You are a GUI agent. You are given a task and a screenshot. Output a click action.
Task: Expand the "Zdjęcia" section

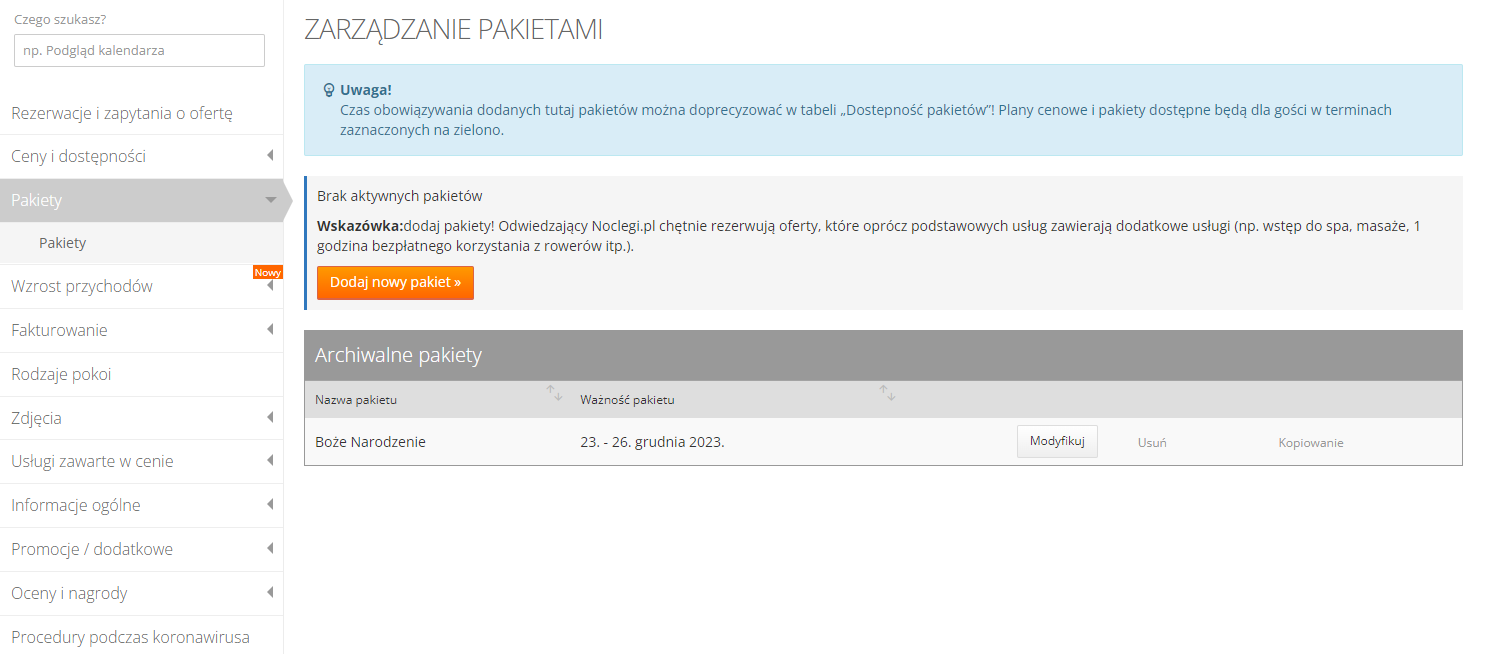point(140,417)
